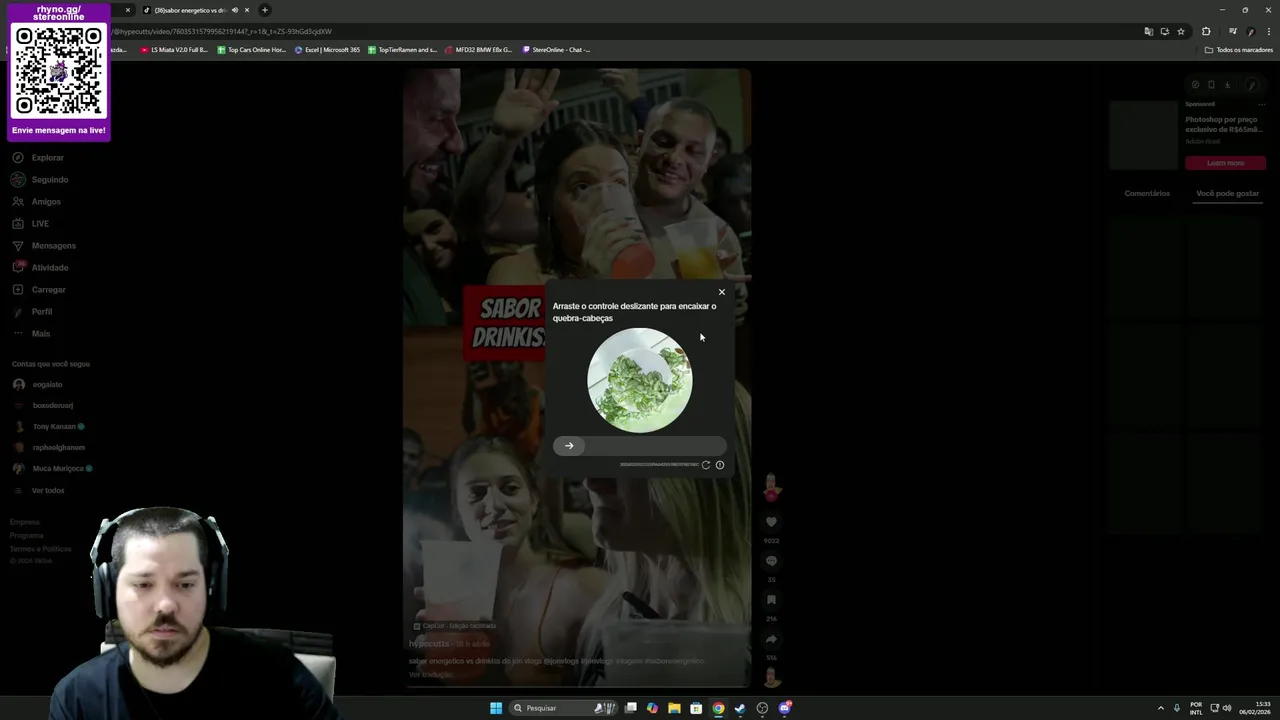Like the video with the heart icon

point(771,522)
